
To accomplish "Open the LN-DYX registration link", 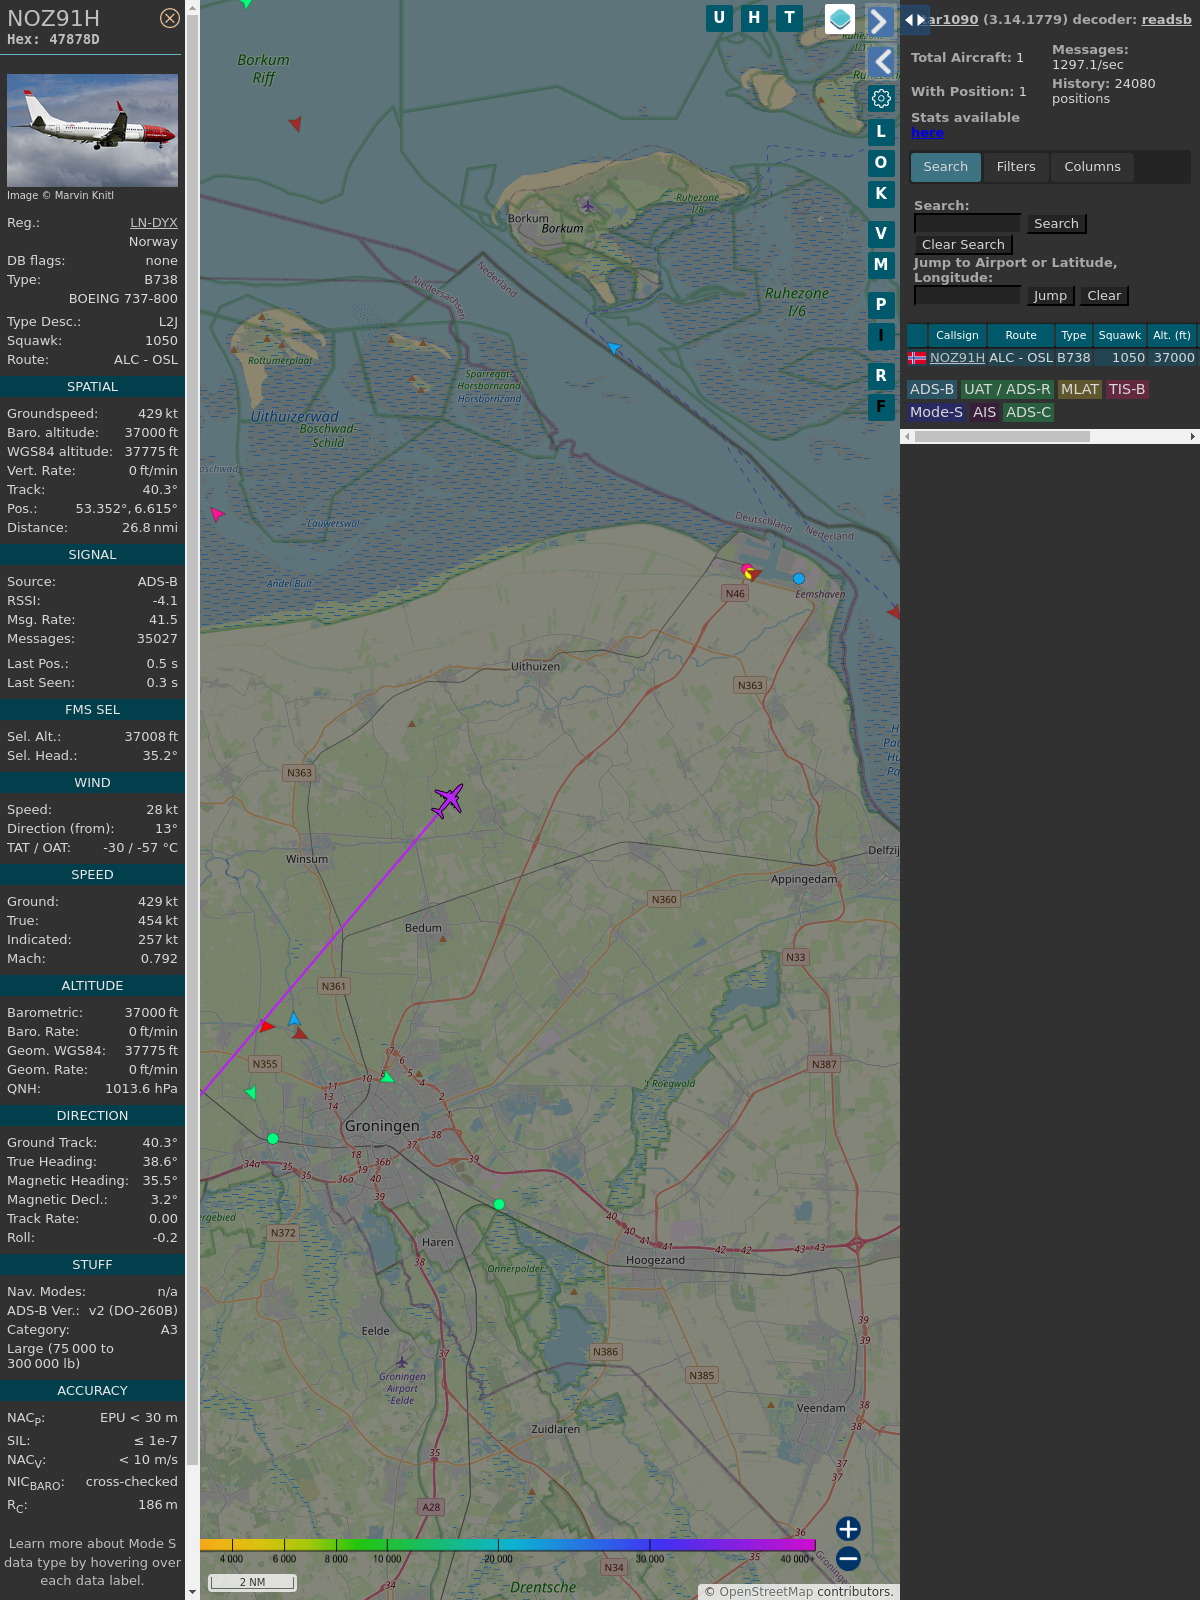I will point(153,223).
